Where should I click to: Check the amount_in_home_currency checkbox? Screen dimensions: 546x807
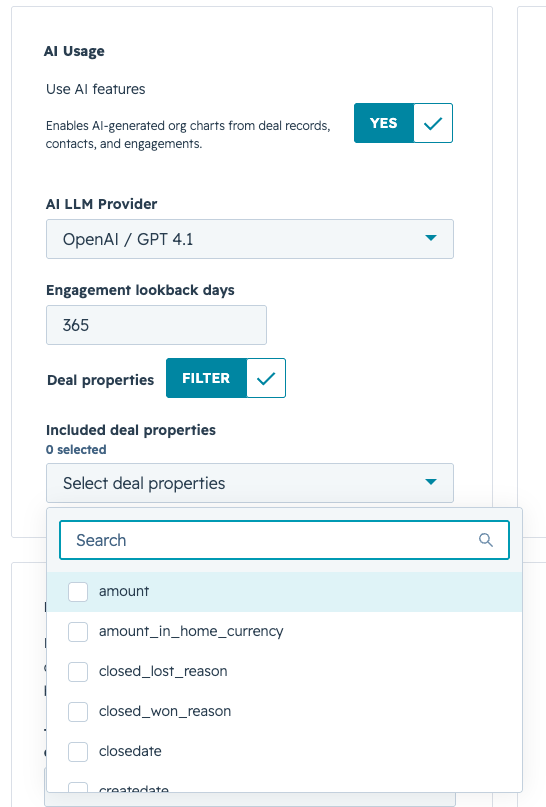coord(78,631)
